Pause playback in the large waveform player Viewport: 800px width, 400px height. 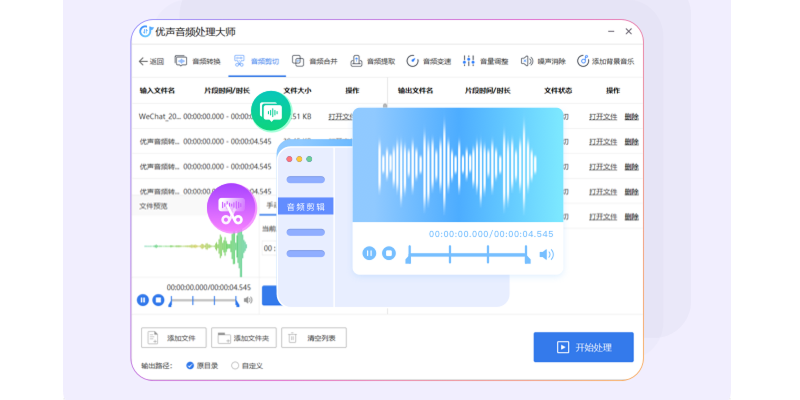(369, 254)
